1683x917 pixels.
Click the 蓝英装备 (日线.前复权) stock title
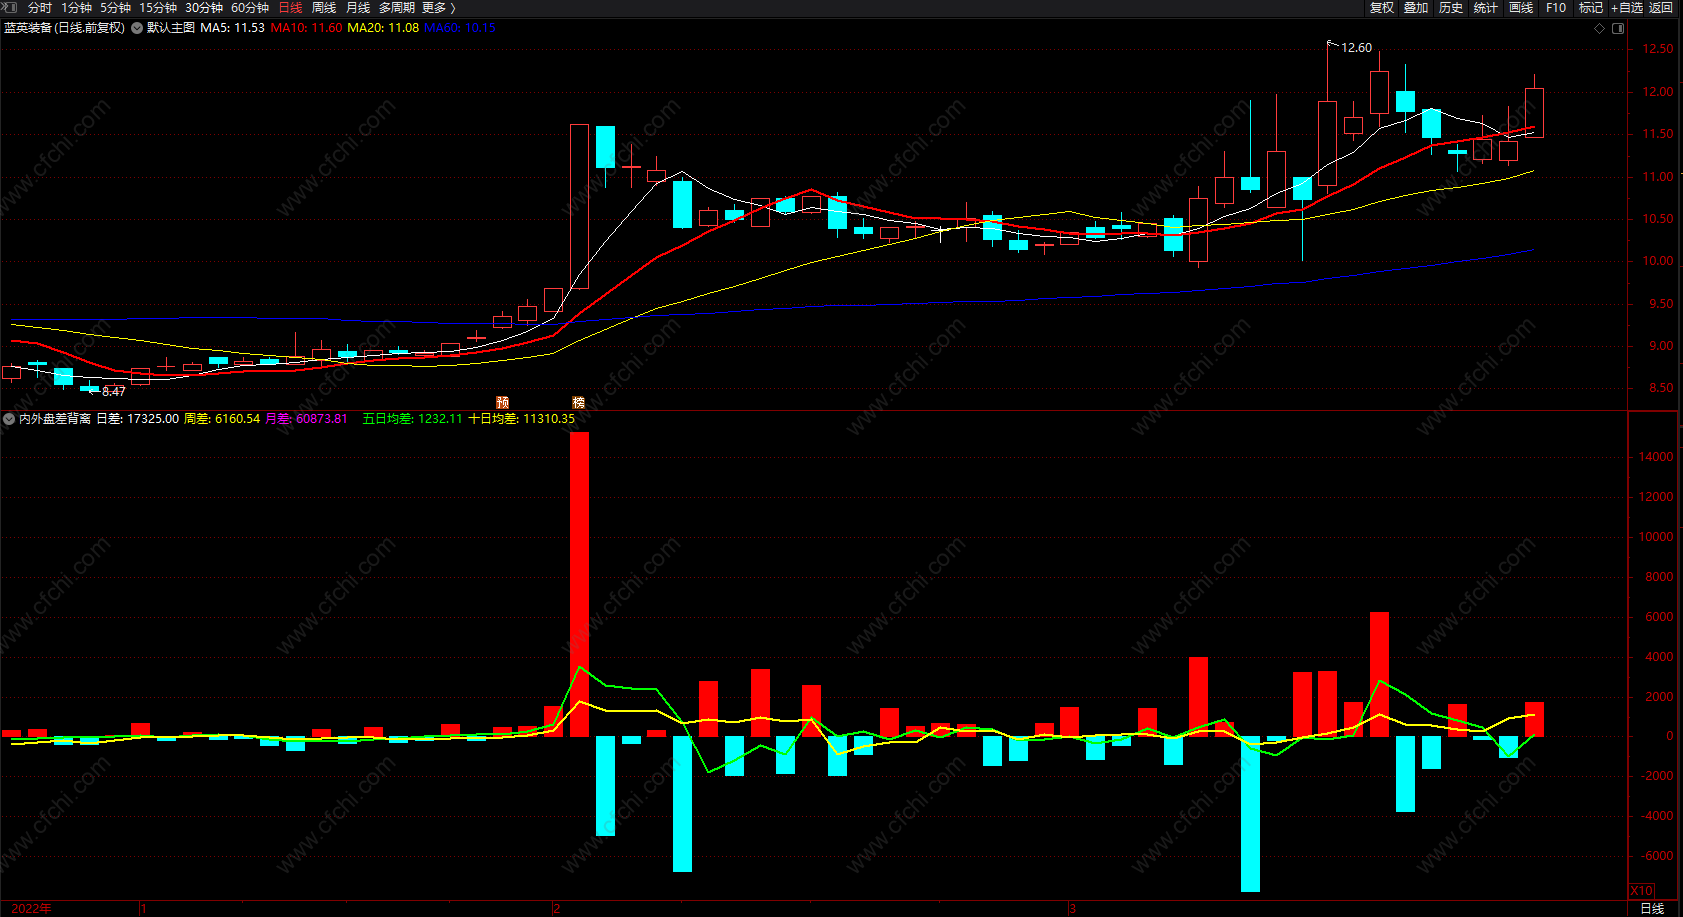pos(65,28)
